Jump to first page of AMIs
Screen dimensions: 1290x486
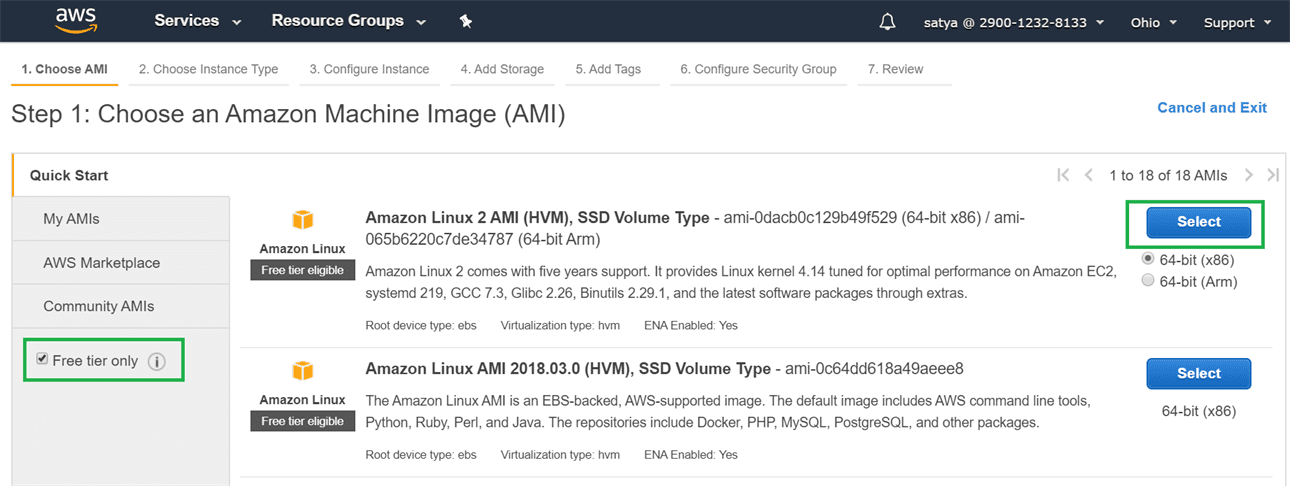click(1063, 175)
